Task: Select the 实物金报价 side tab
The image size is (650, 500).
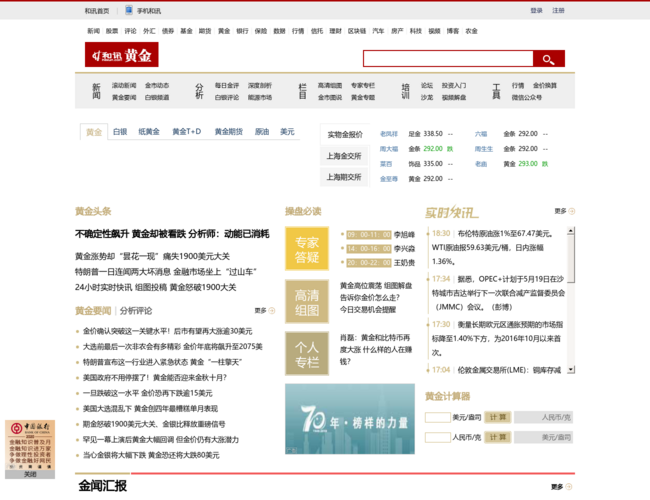Action: 344,134
